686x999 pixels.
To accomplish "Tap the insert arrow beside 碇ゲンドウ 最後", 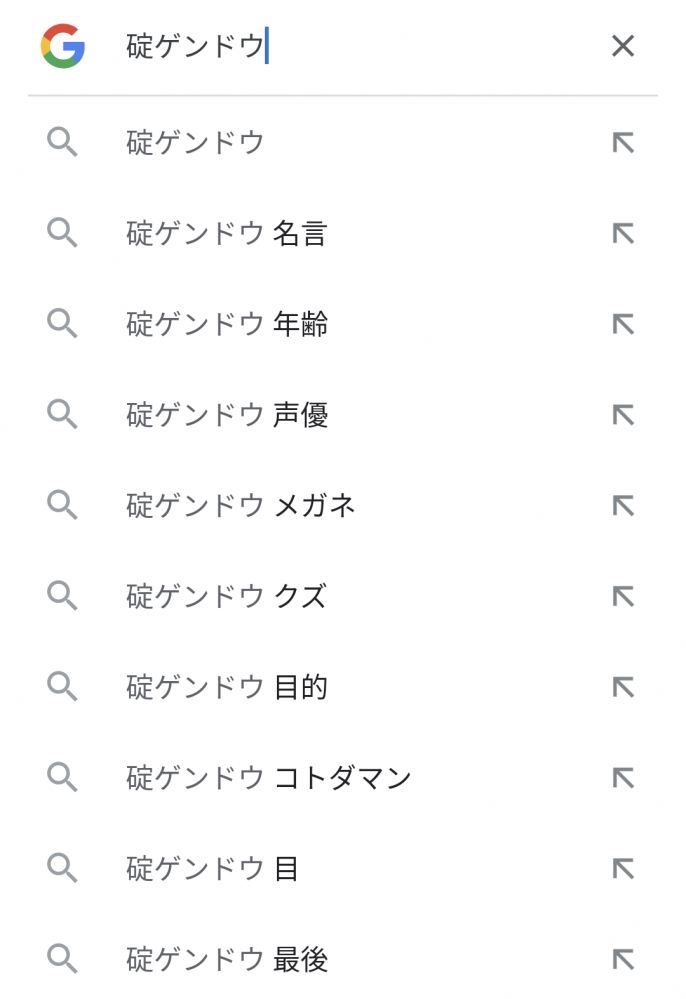I will 623,959.
